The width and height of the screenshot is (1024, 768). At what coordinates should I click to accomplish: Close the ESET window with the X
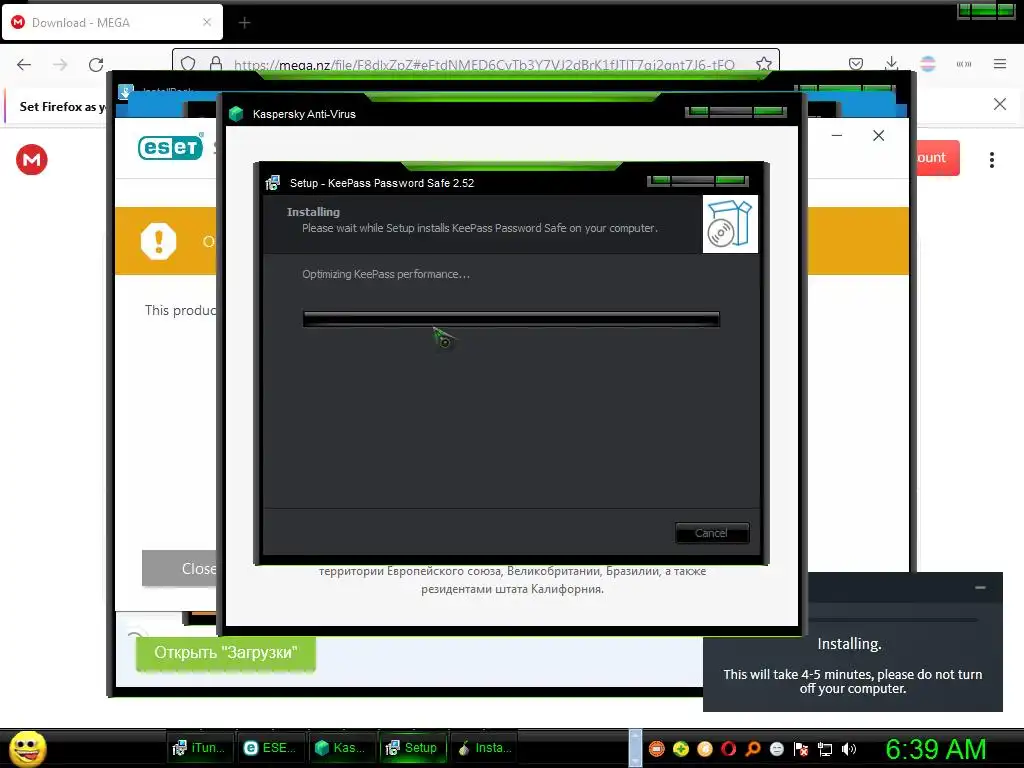[x=878, y=135]
